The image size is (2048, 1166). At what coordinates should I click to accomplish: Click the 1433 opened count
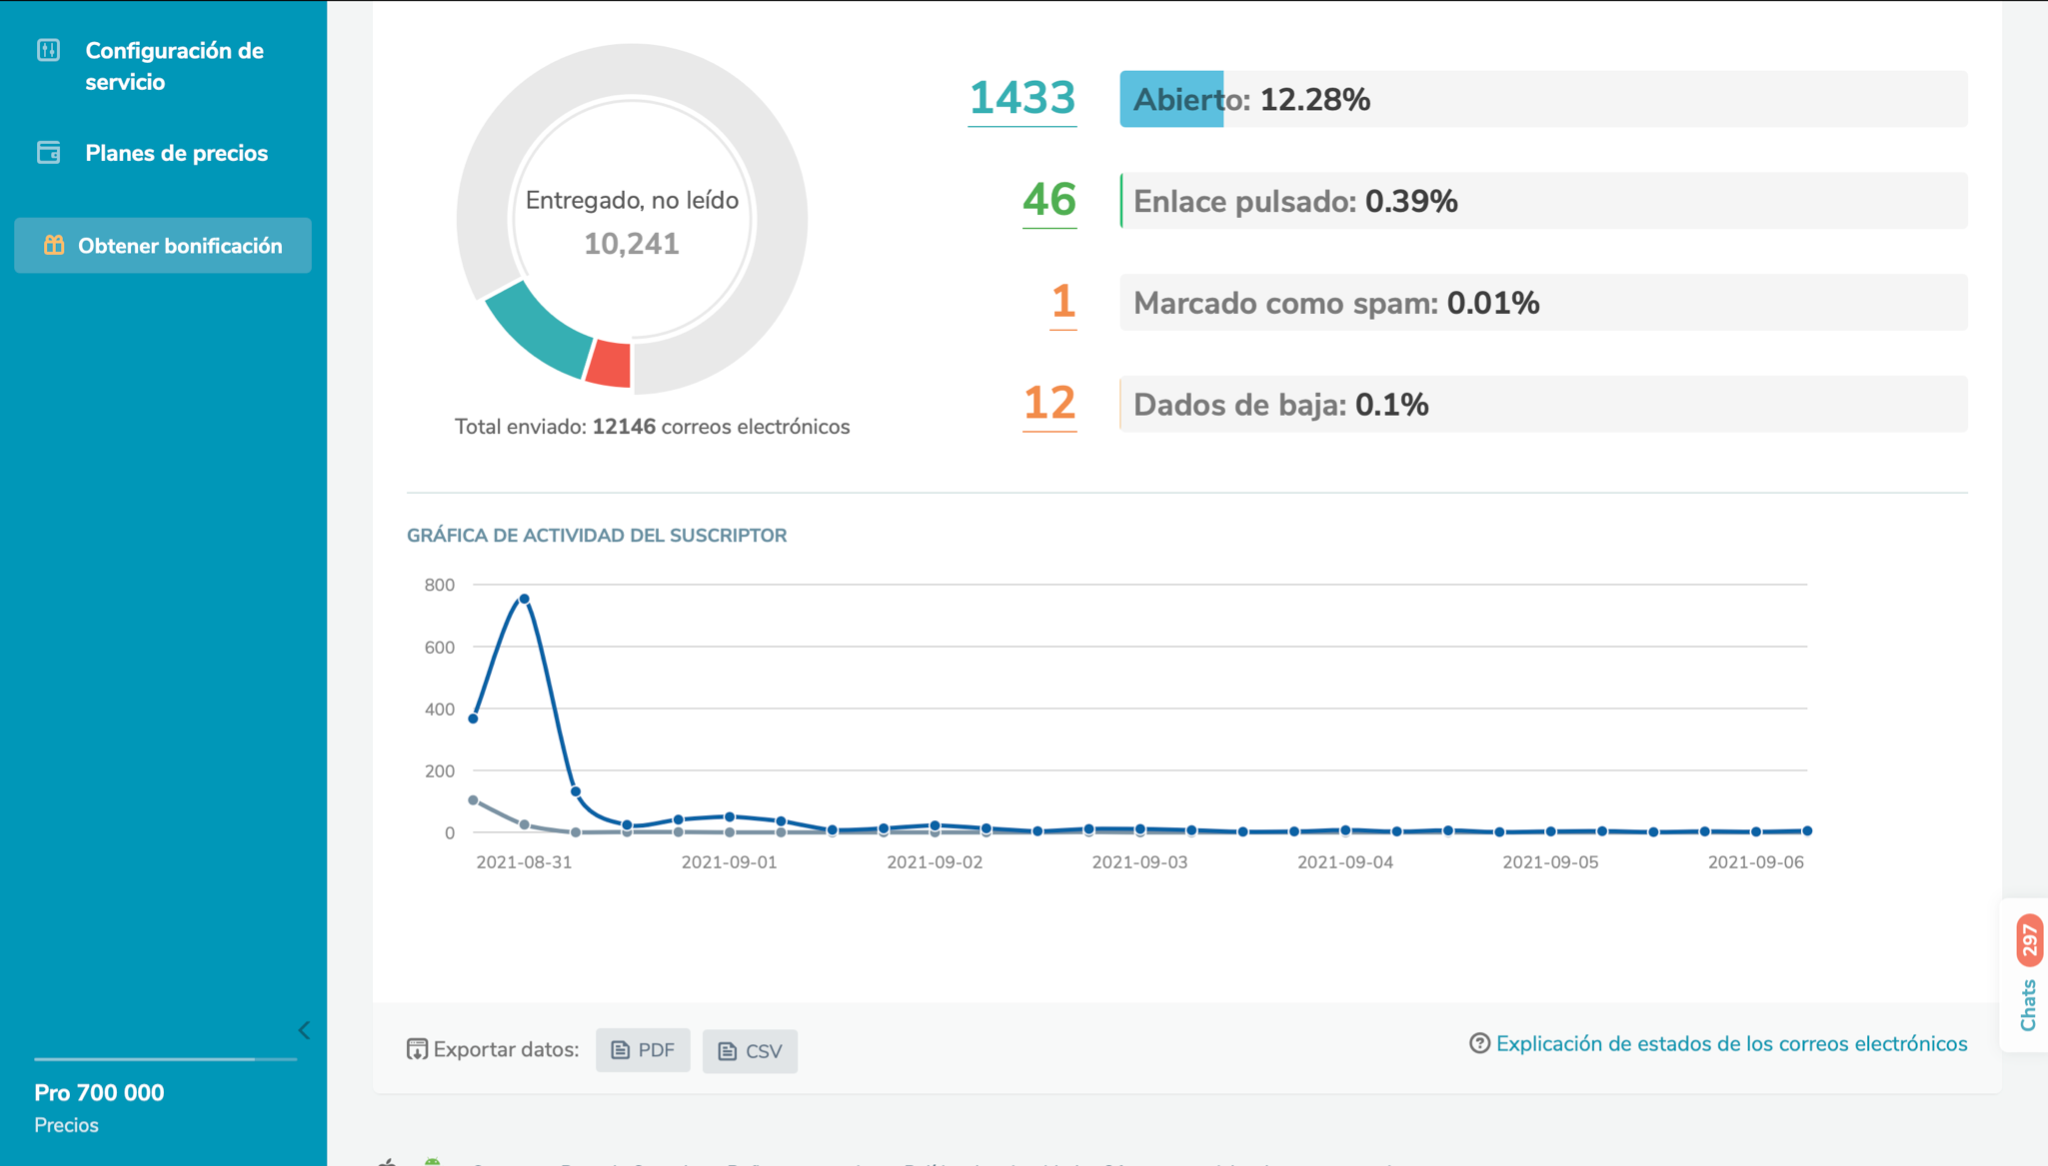1022,98
